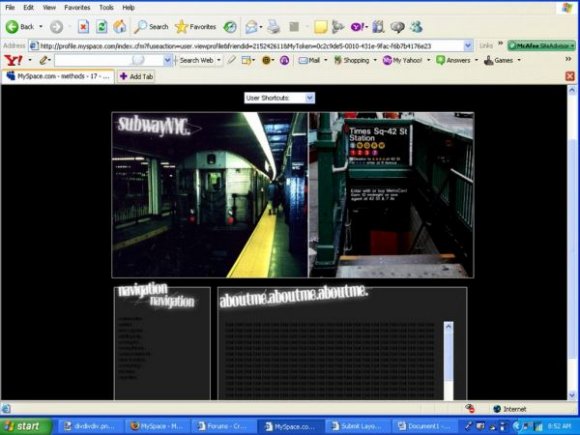Click the pencil icon on Yahoo toolbar
Viewport: 580px width, 435px height.
point(44,60)
